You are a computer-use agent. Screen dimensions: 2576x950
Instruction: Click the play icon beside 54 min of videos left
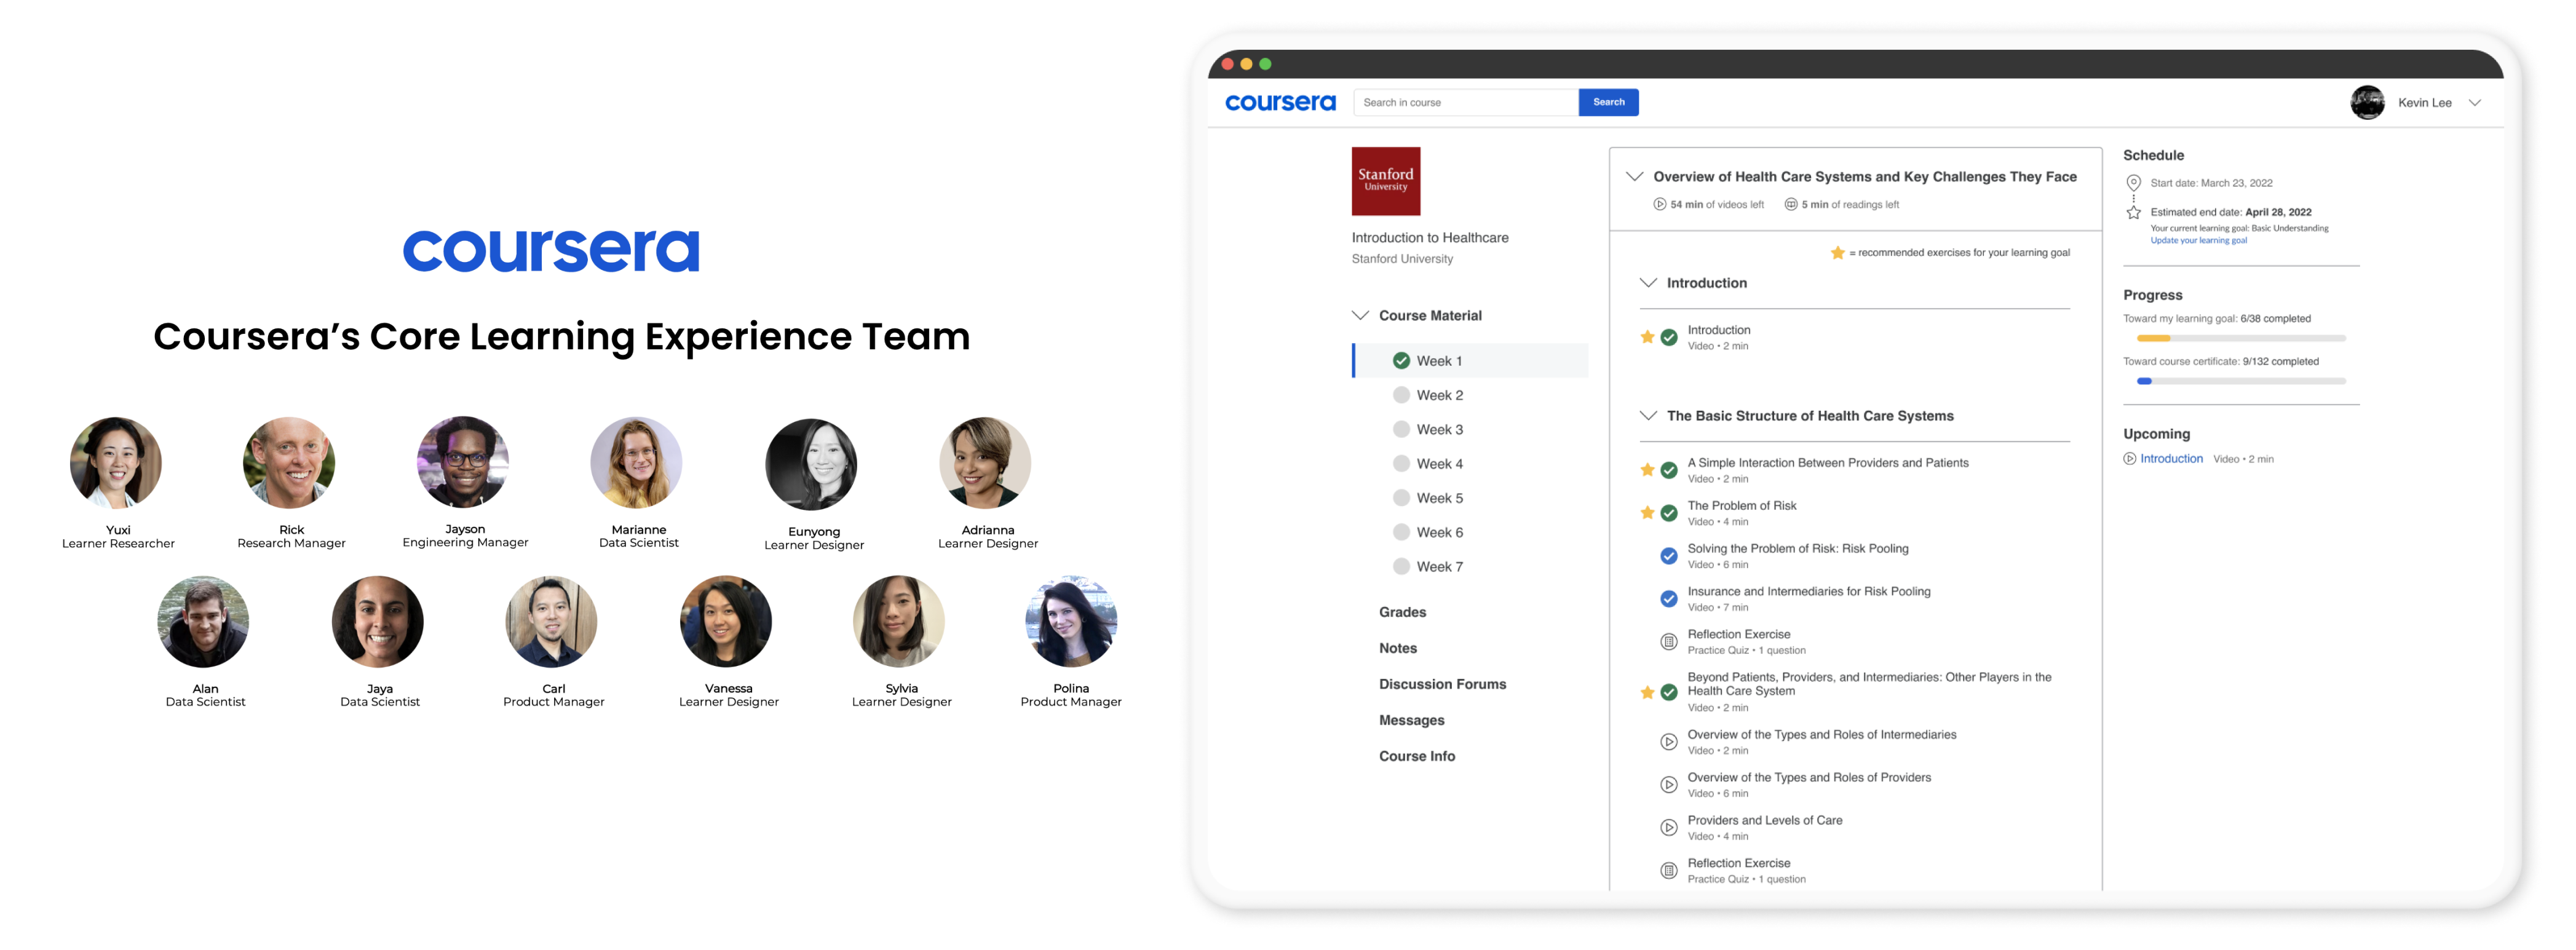pos(1660,204)
